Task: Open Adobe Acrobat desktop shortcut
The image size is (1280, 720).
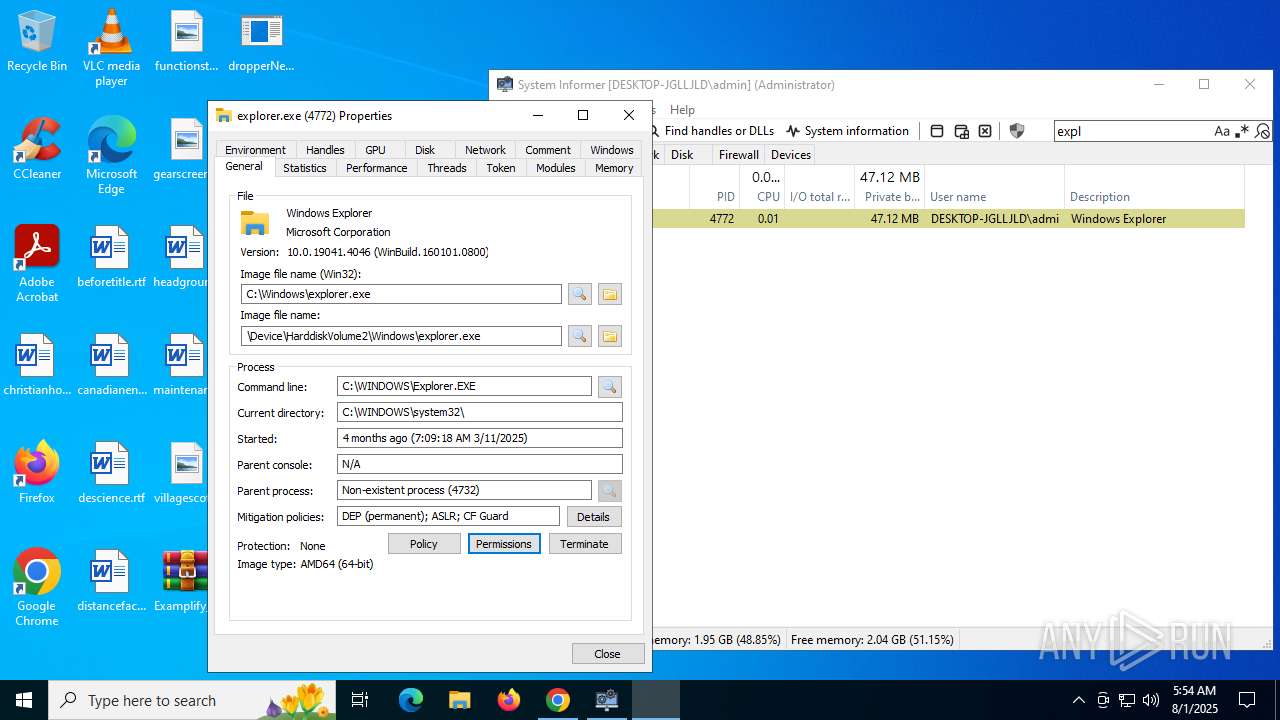Action: tap(37, 264)
